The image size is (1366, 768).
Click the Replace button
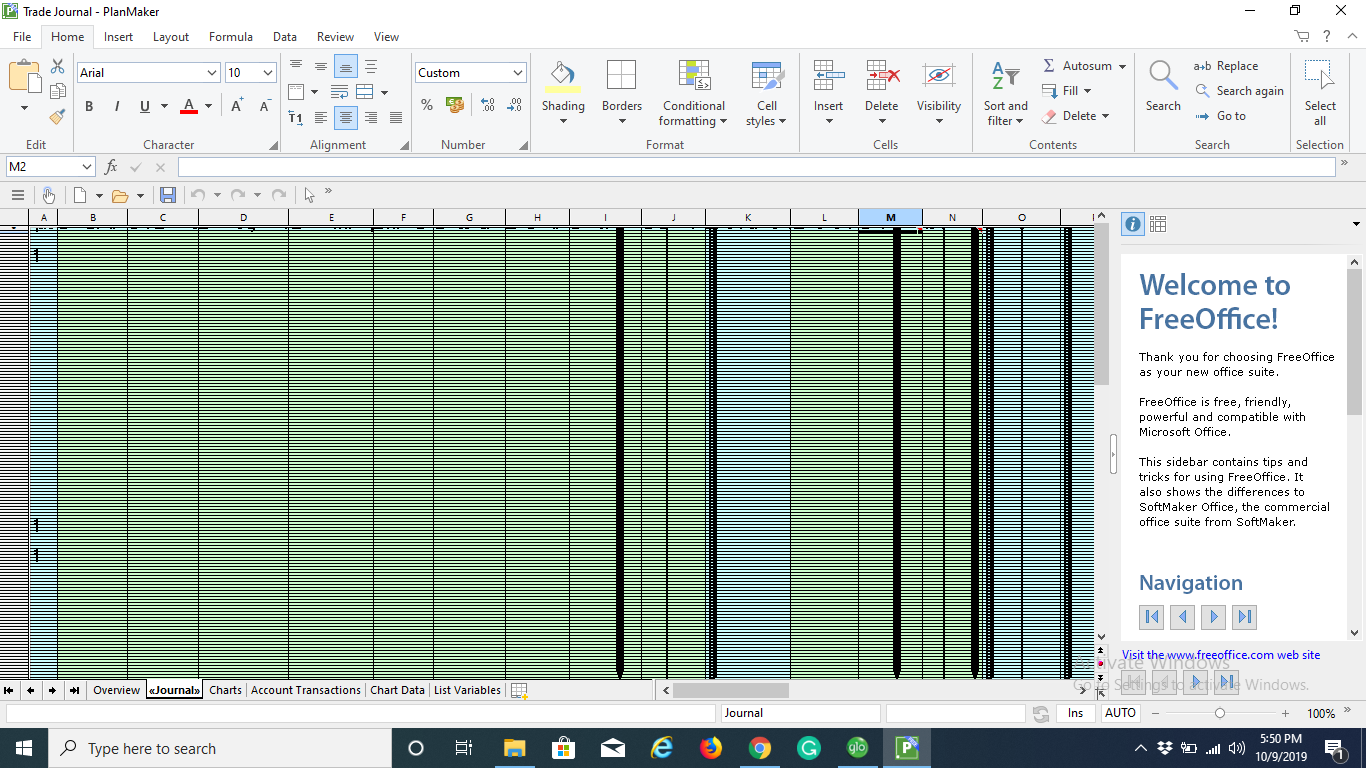(x=1226, y=66)
